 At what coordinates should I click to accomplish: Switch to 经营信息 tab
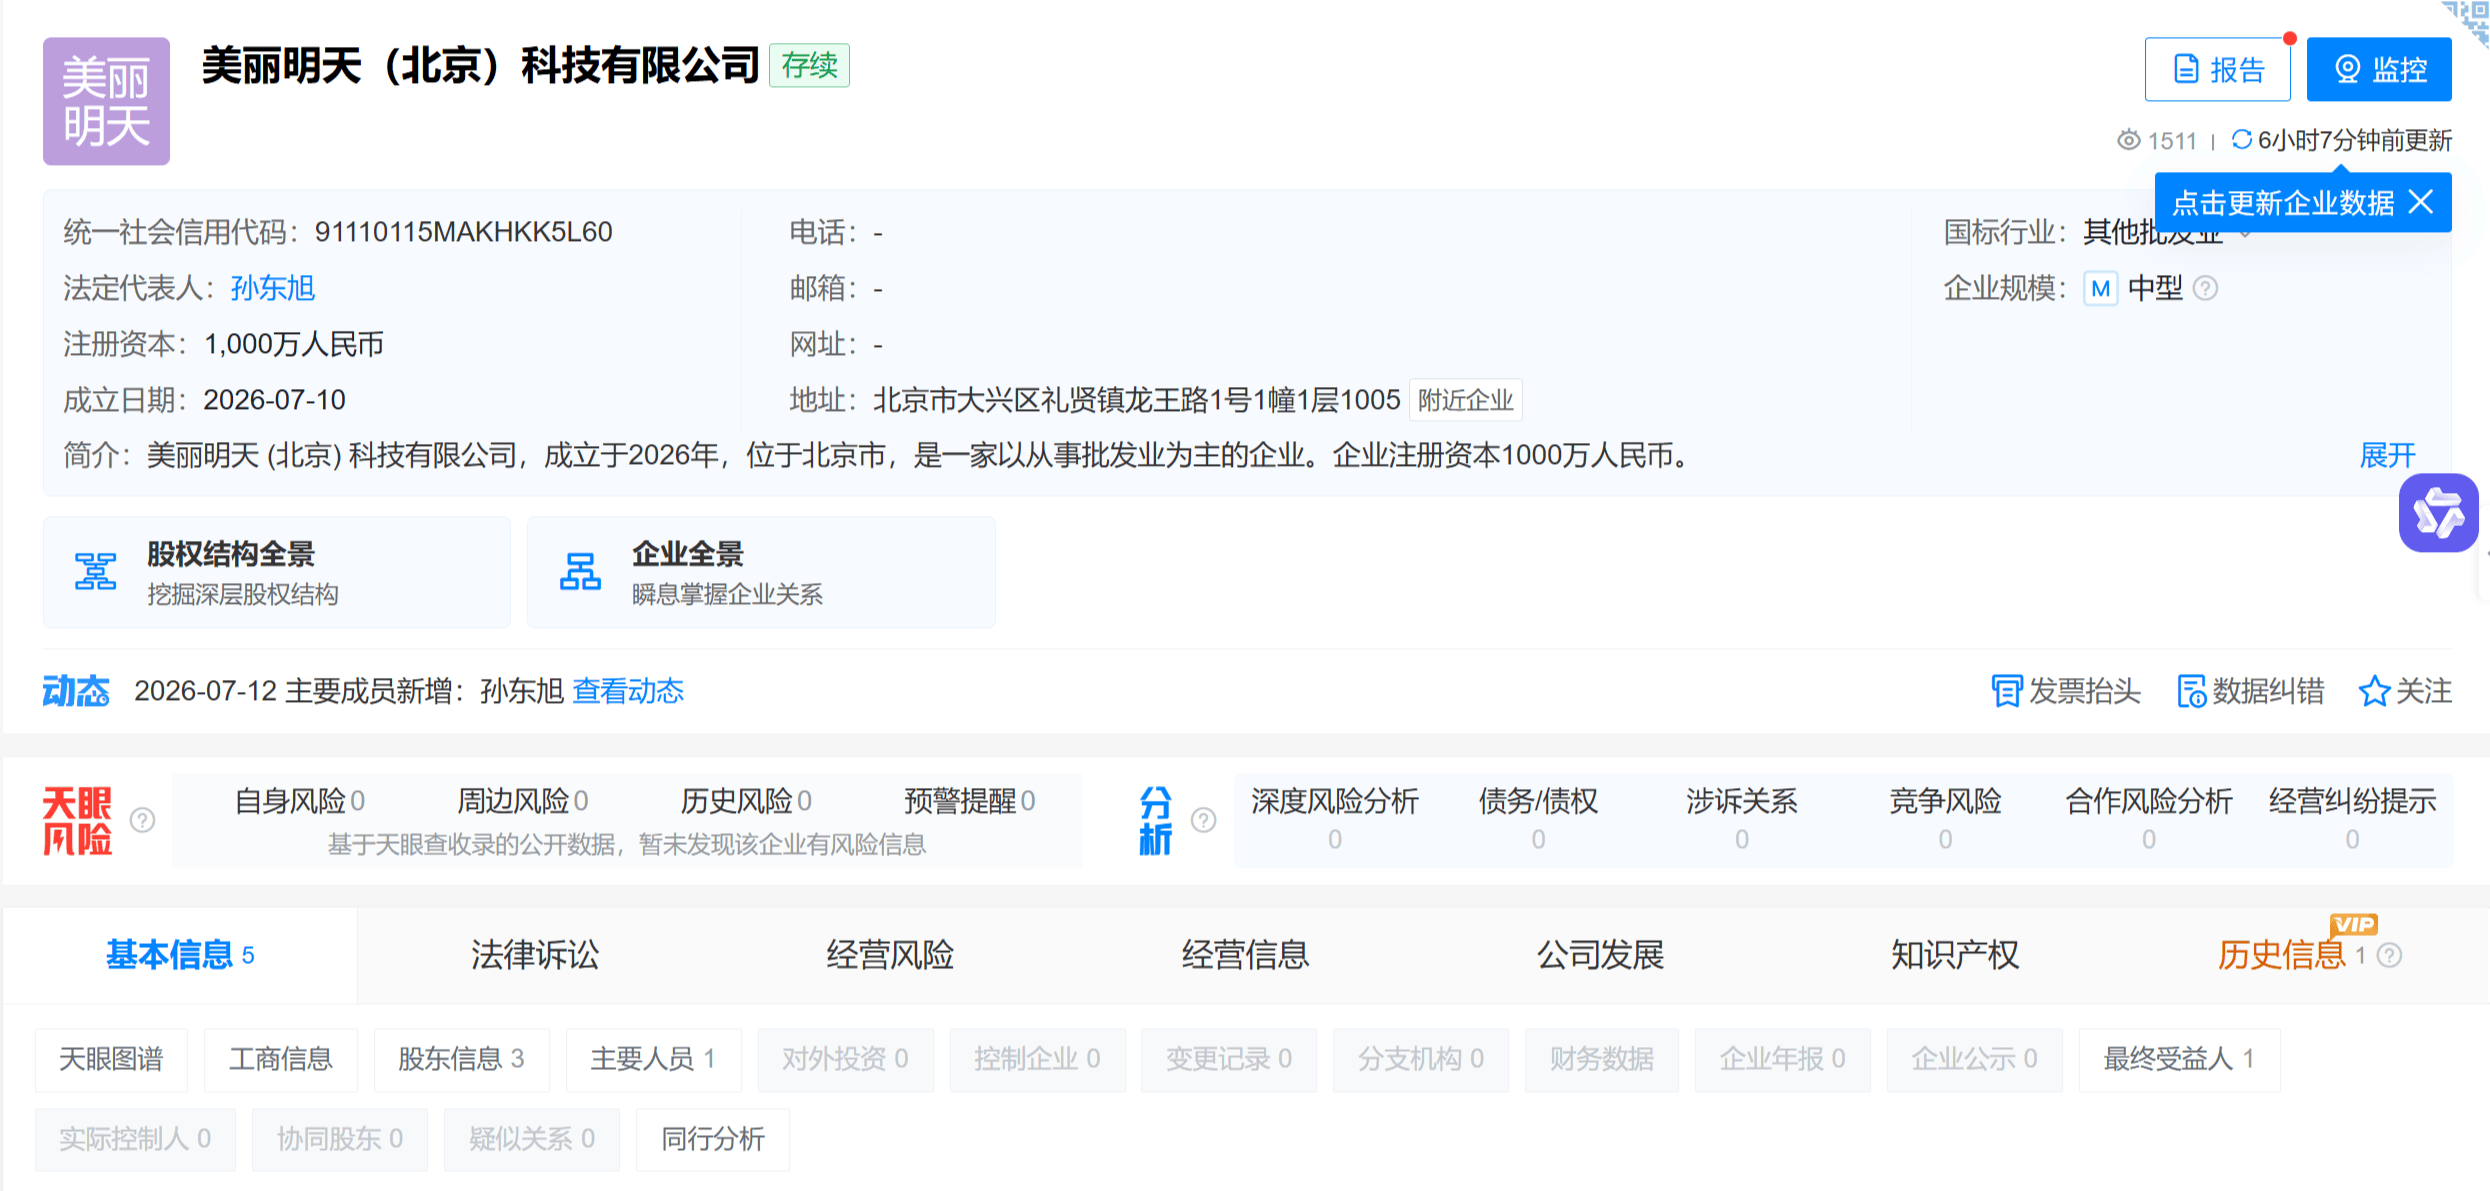click(x=1245, y=955)
